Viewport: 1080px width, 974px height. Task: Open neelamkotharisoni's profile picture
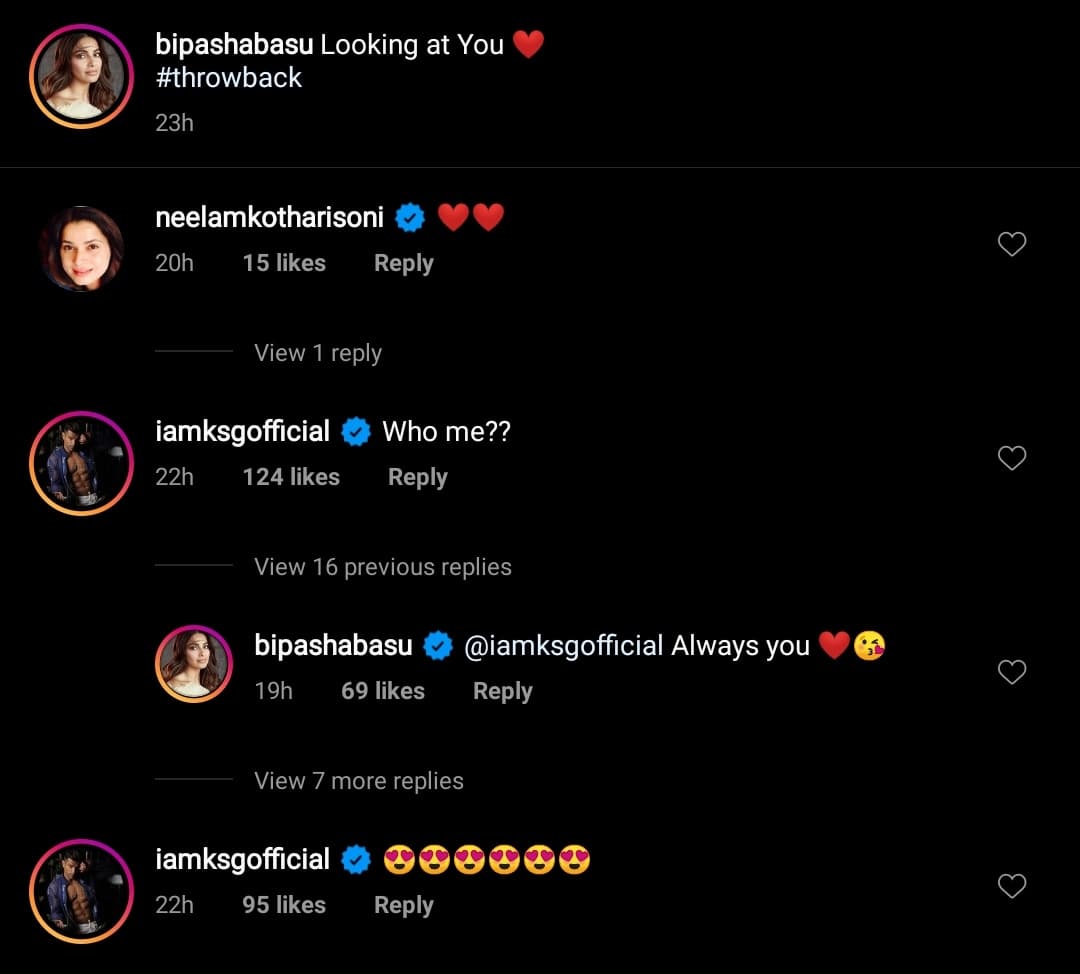point(81,248)
